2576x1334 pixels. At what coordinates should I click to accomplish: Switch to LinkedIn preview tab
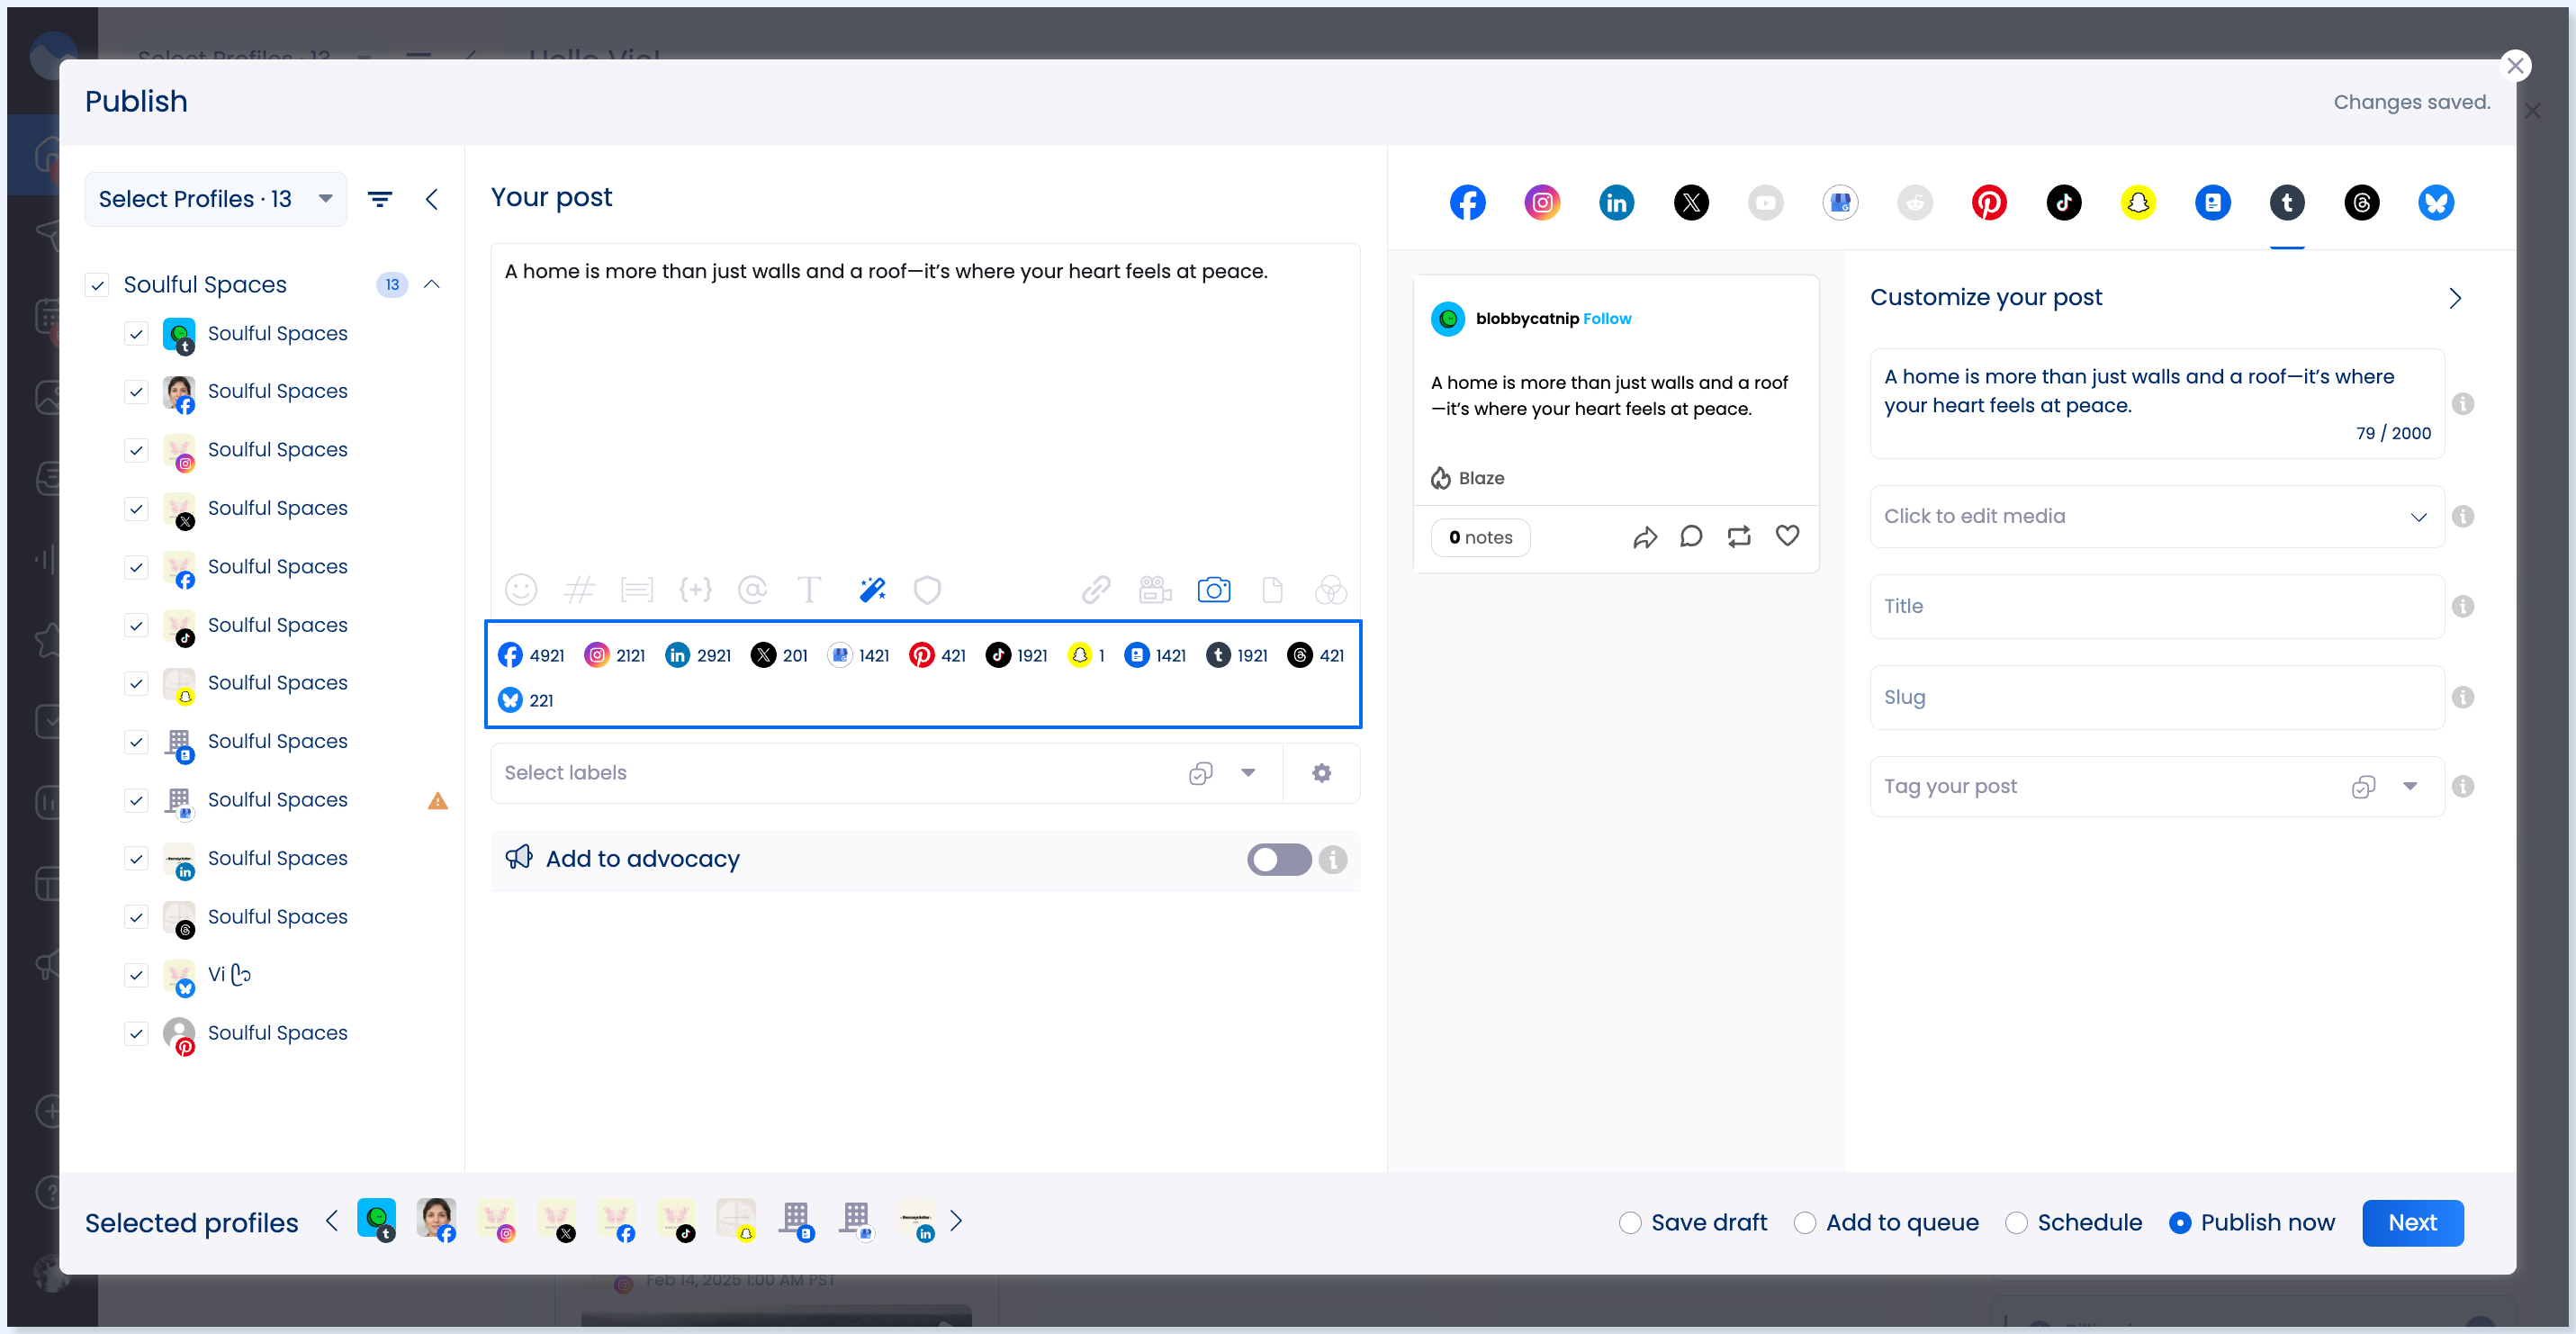pyautogui.click(x=1616, y=202)
